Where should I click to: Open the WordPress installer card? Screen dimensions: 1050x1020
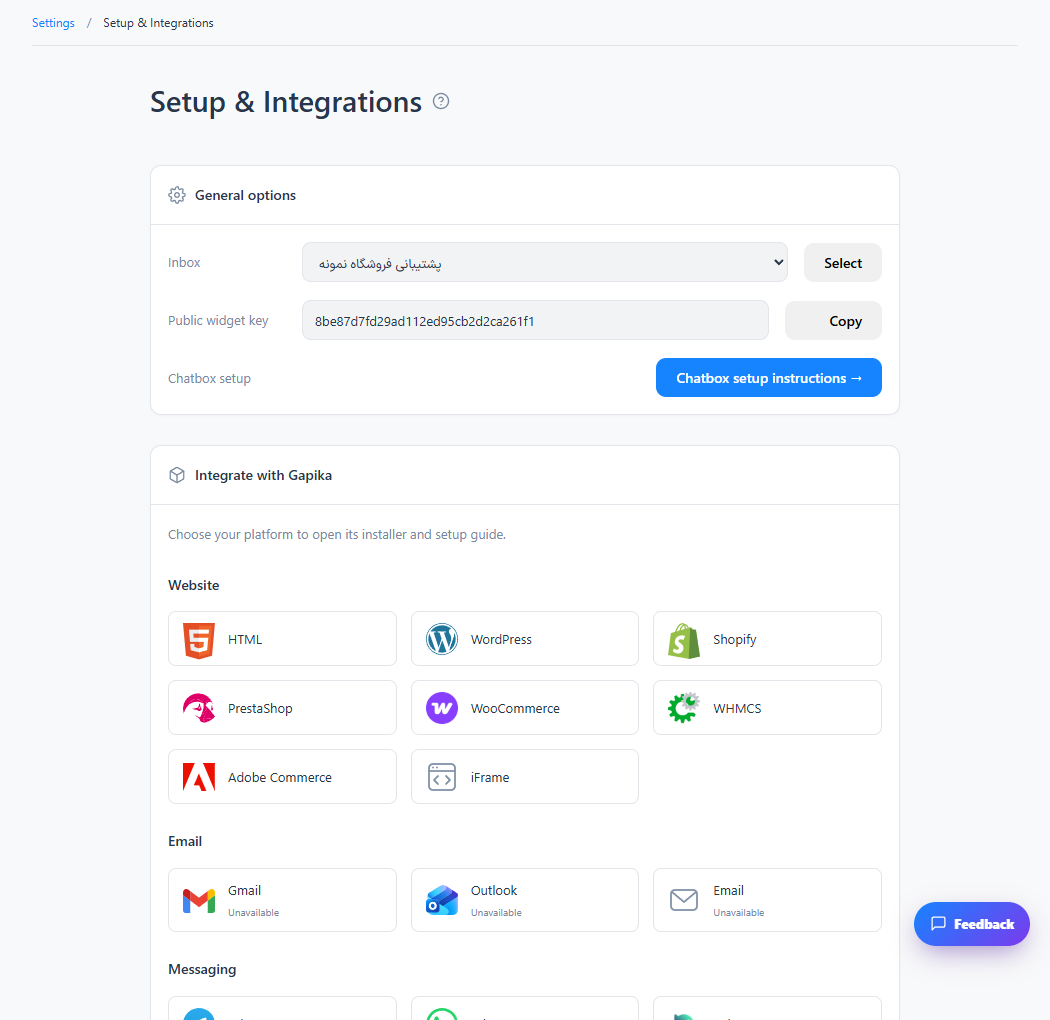524,639
